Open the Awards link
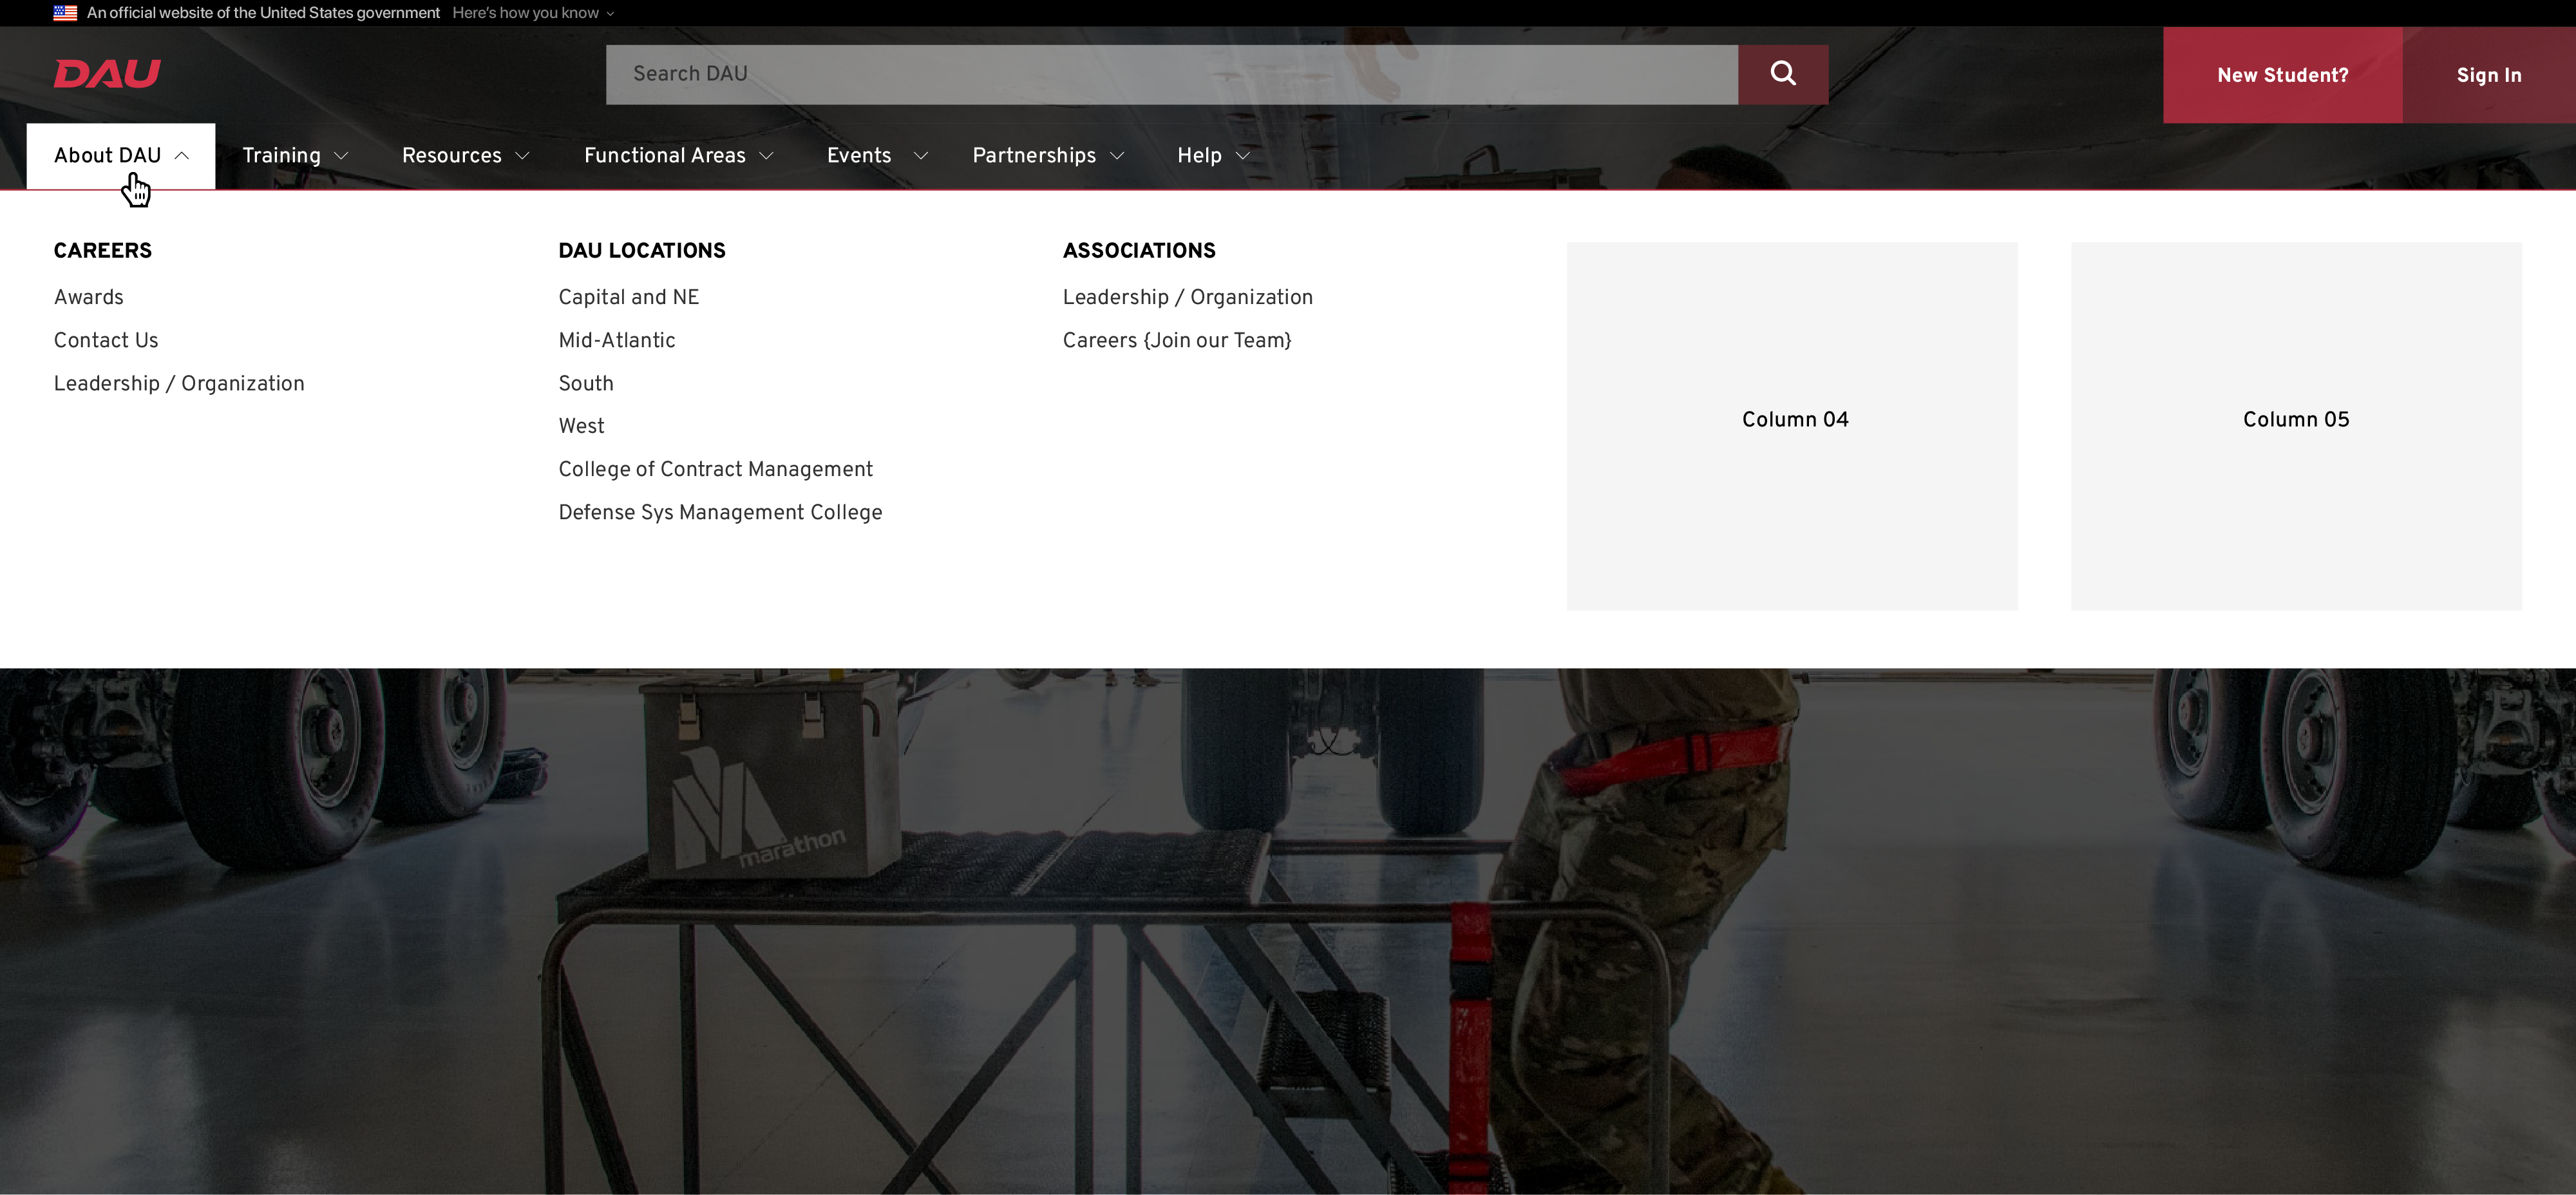The image size is (2576, 1195). coord(89,297)
